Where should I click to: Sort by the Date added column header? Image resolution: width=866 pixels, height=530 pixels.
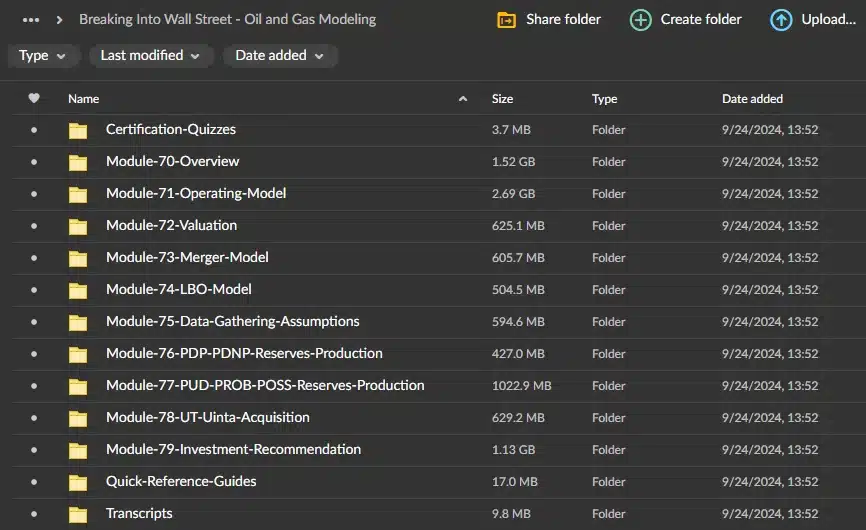pyautogui.click(x=752, y=99)
